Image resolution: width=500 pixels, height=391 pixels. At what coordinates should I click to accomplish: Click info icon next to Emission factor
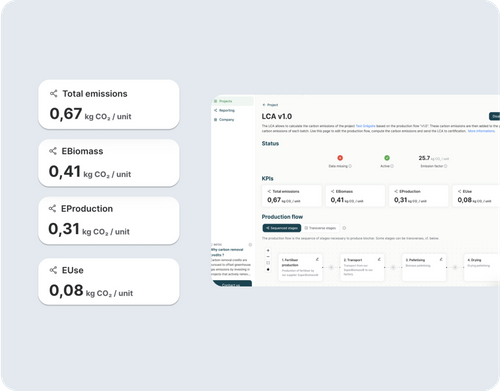446,166
